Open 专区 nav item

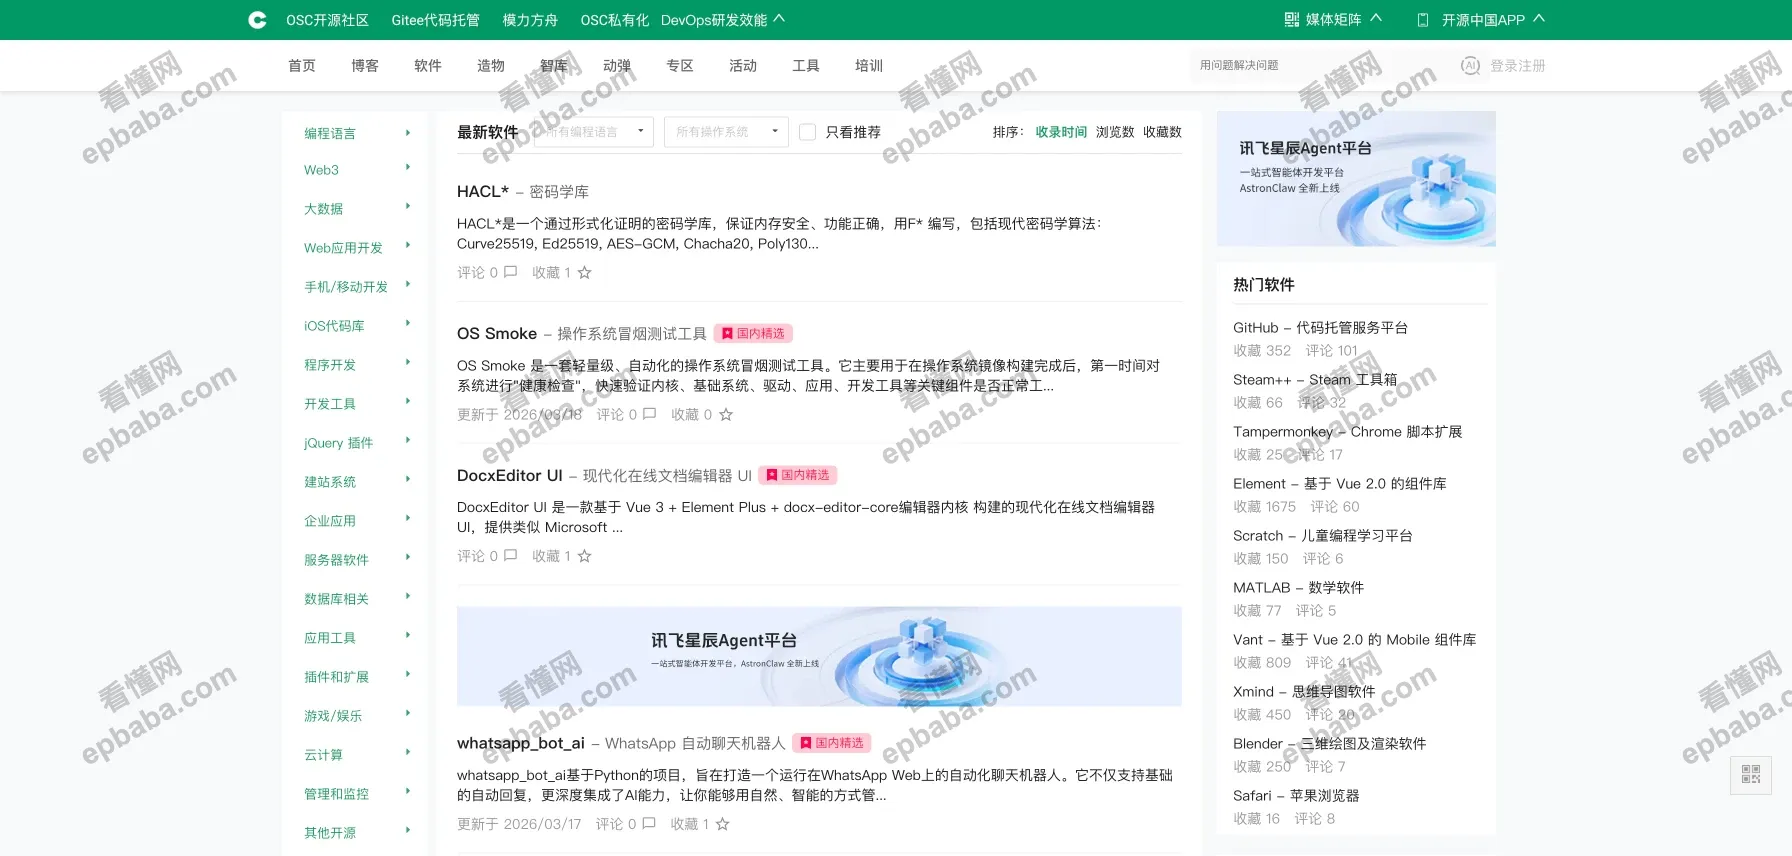680,66
